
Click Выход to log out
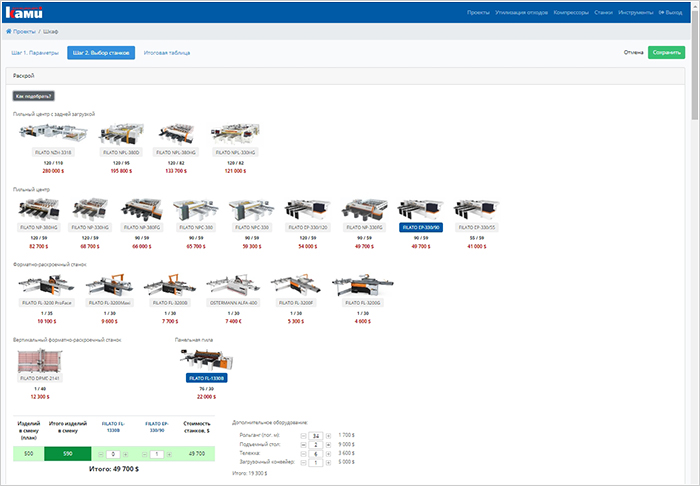671,12
